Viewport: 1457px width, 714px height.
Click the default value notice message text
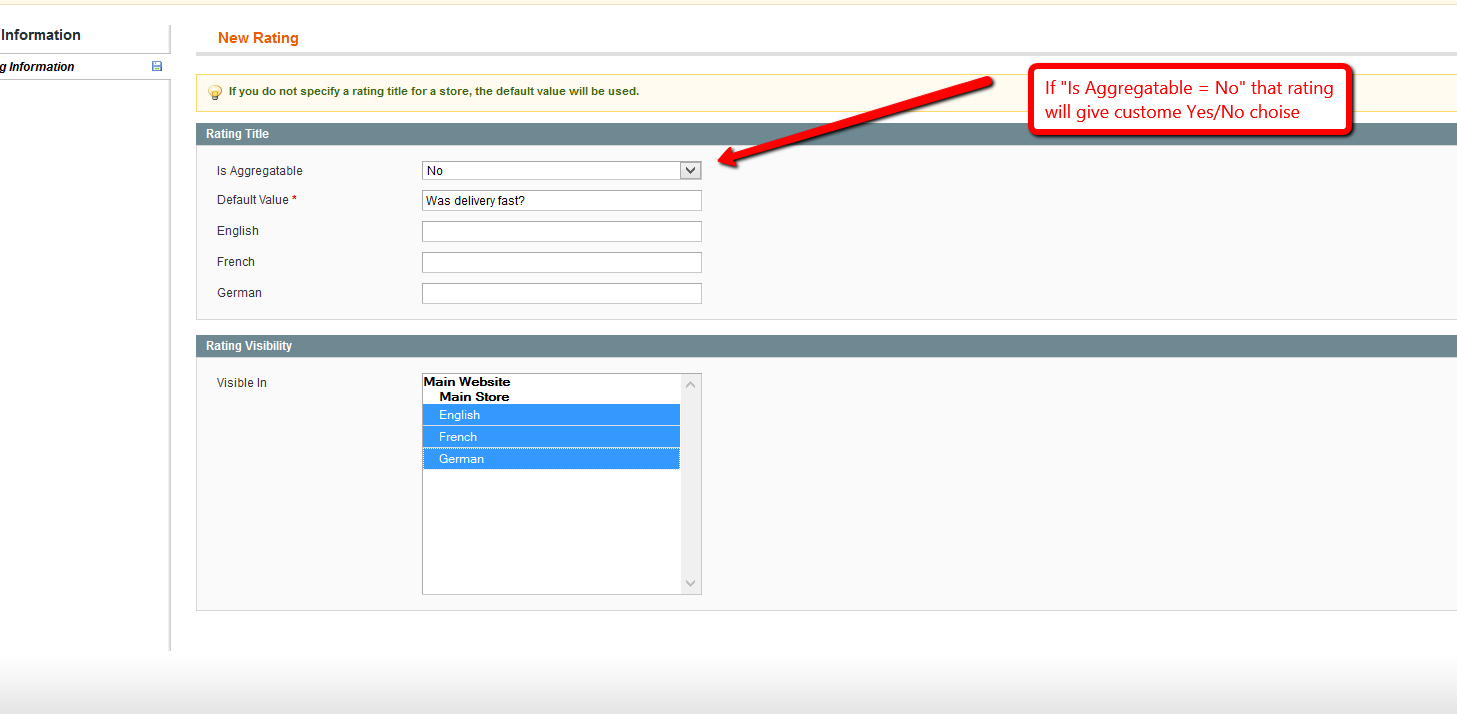434,91
